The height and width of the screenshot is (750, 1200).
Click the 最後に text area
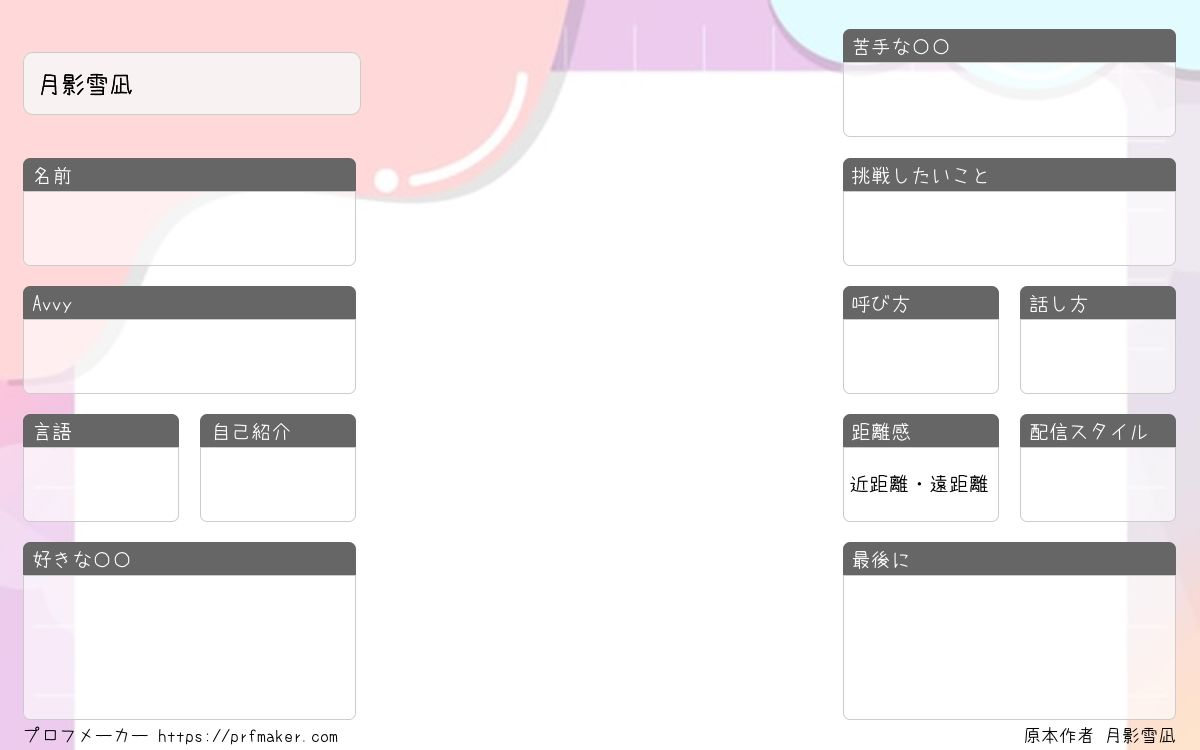[1009, 647]
